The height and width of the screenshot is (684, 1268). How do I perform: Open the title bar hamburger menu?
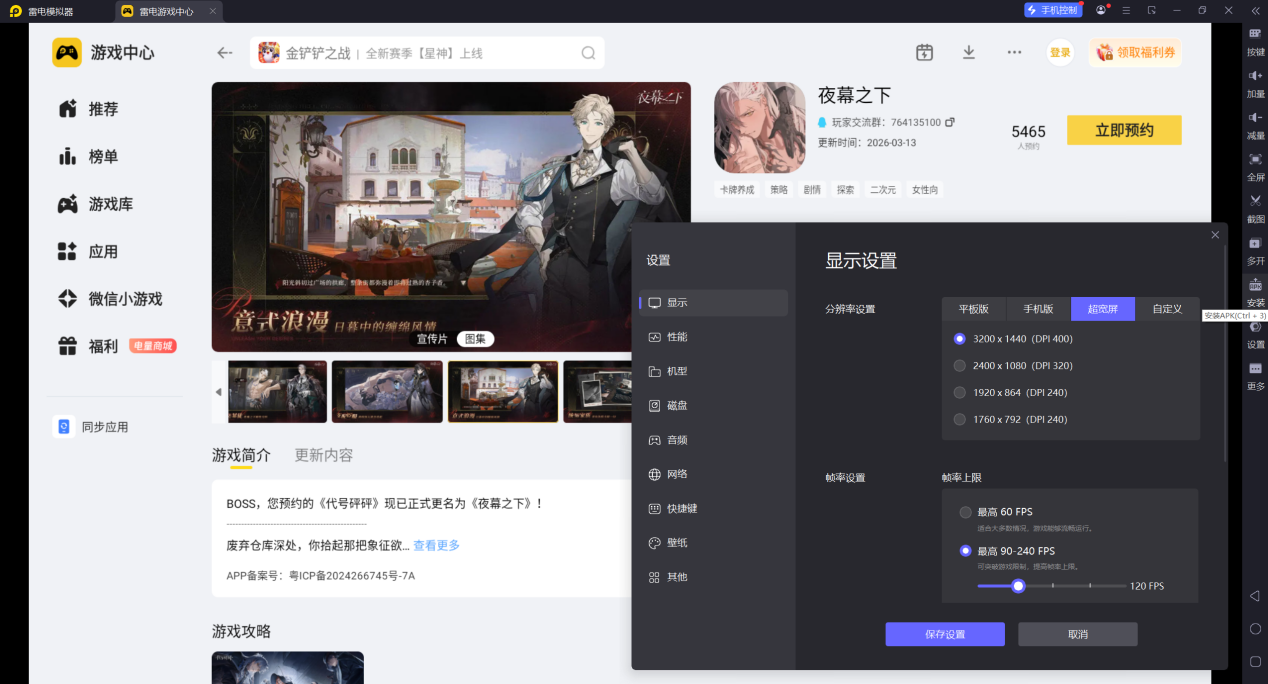tap(1127, 10)
